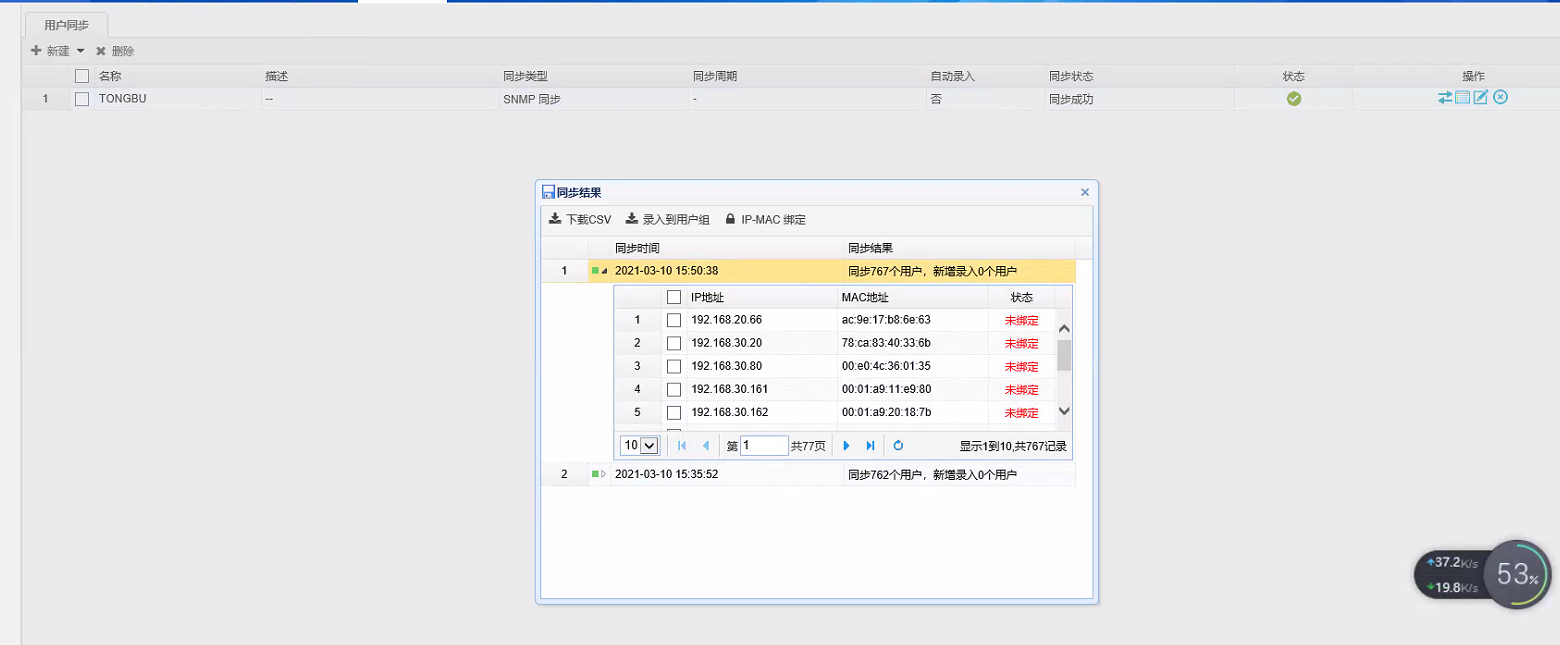The width and height of the screenshot is (1560, 645).
Task: Expand the 2021-03-10 15:35:52 sync record
Action: click(x=602, y=474)
